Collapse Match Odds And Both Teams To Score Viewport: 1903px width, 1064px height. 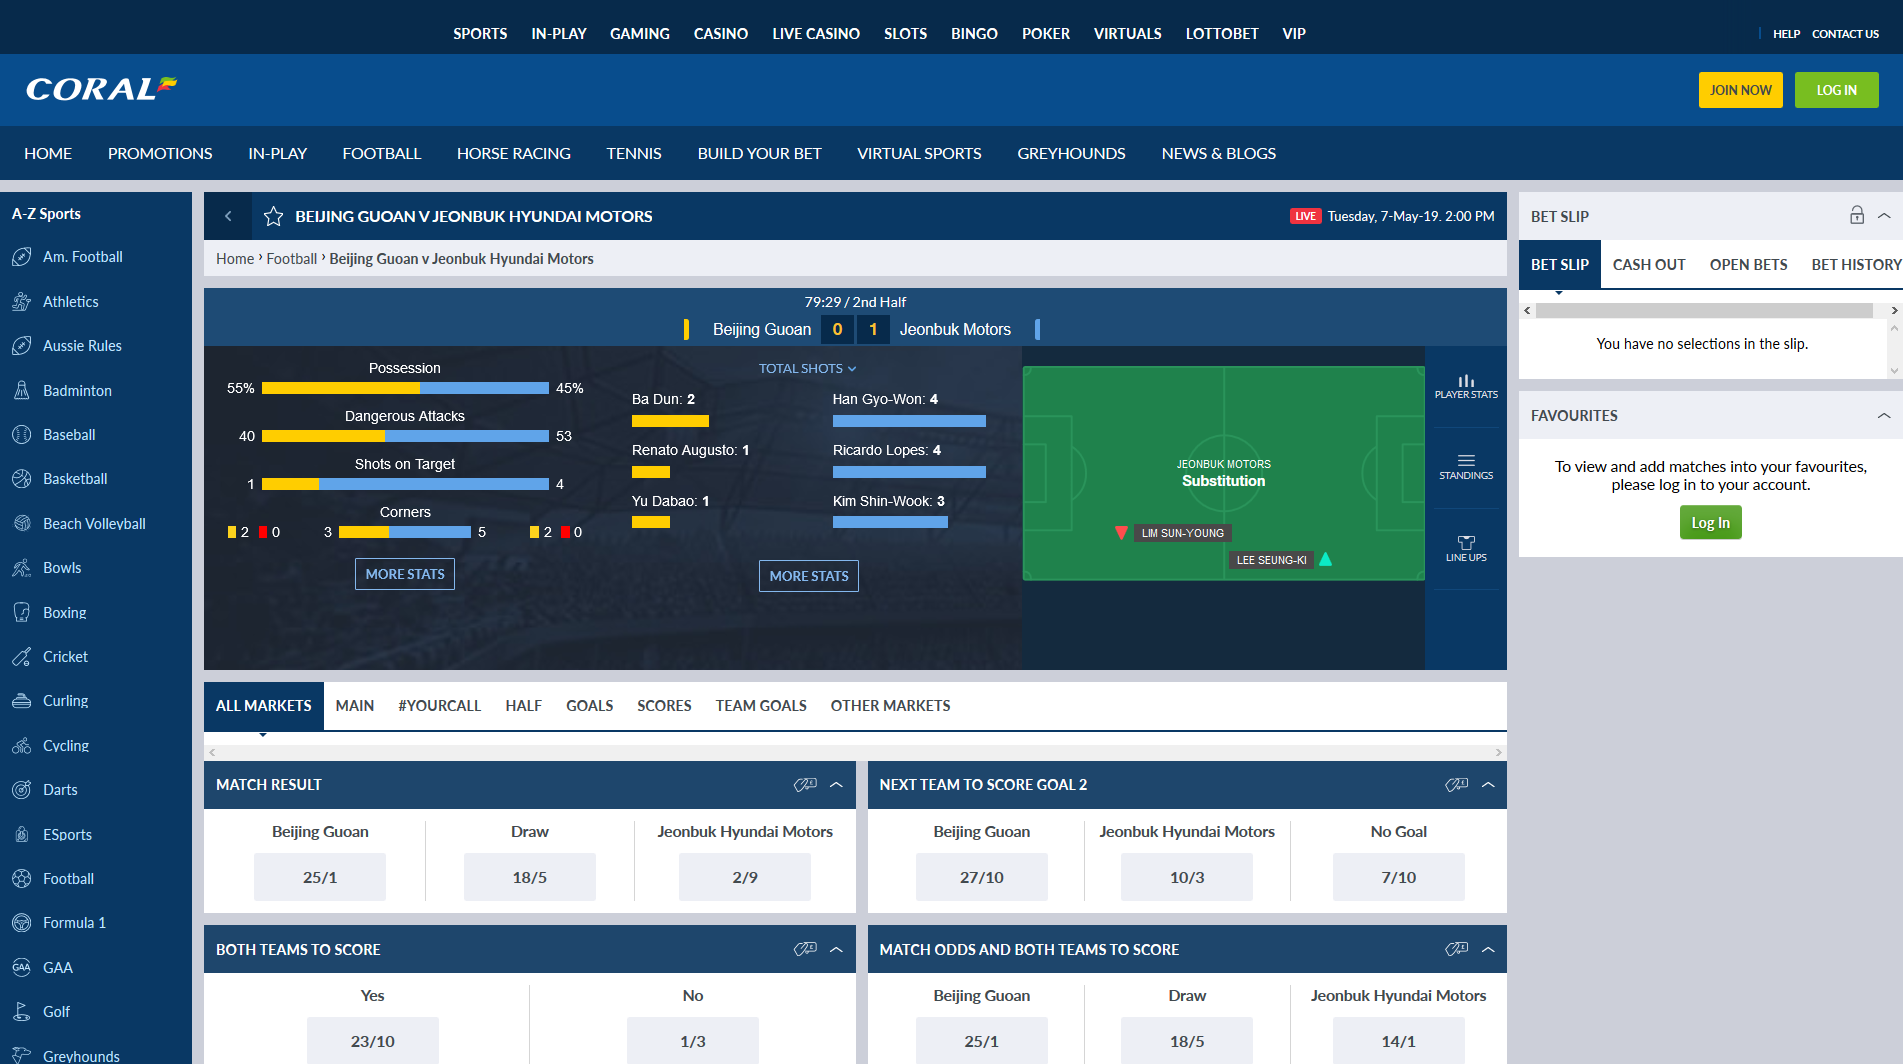point(1488,949)
